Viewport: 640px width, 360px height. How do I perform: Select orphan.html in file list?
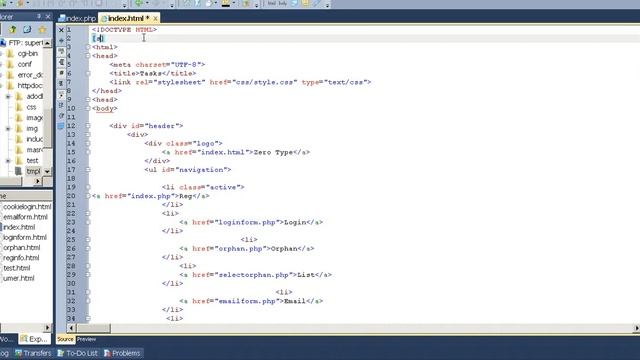pyautogui.click(x=22, y=247)
